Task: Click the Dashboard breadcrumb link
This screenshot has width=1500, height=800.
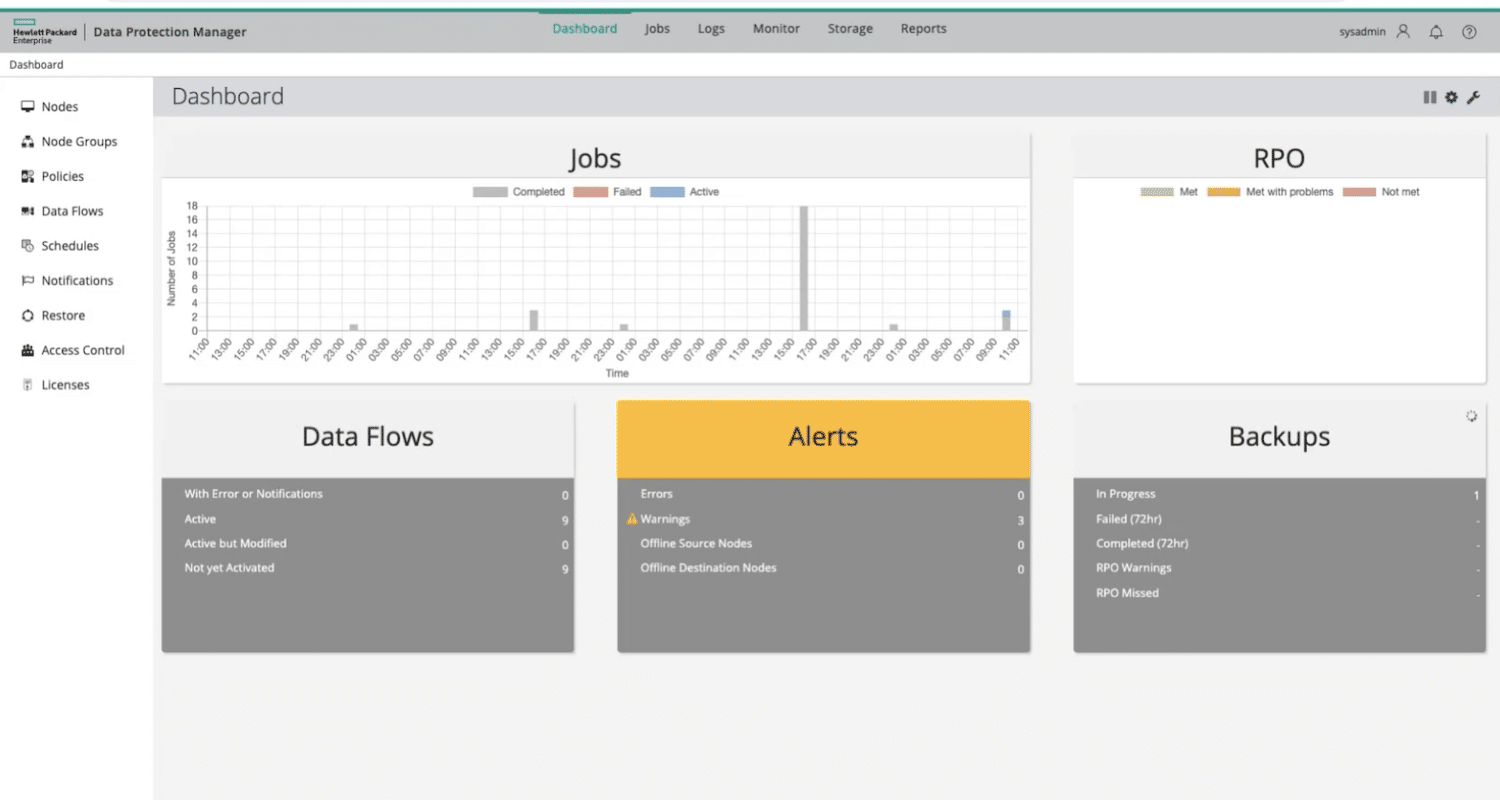Action: click(36, 65)
